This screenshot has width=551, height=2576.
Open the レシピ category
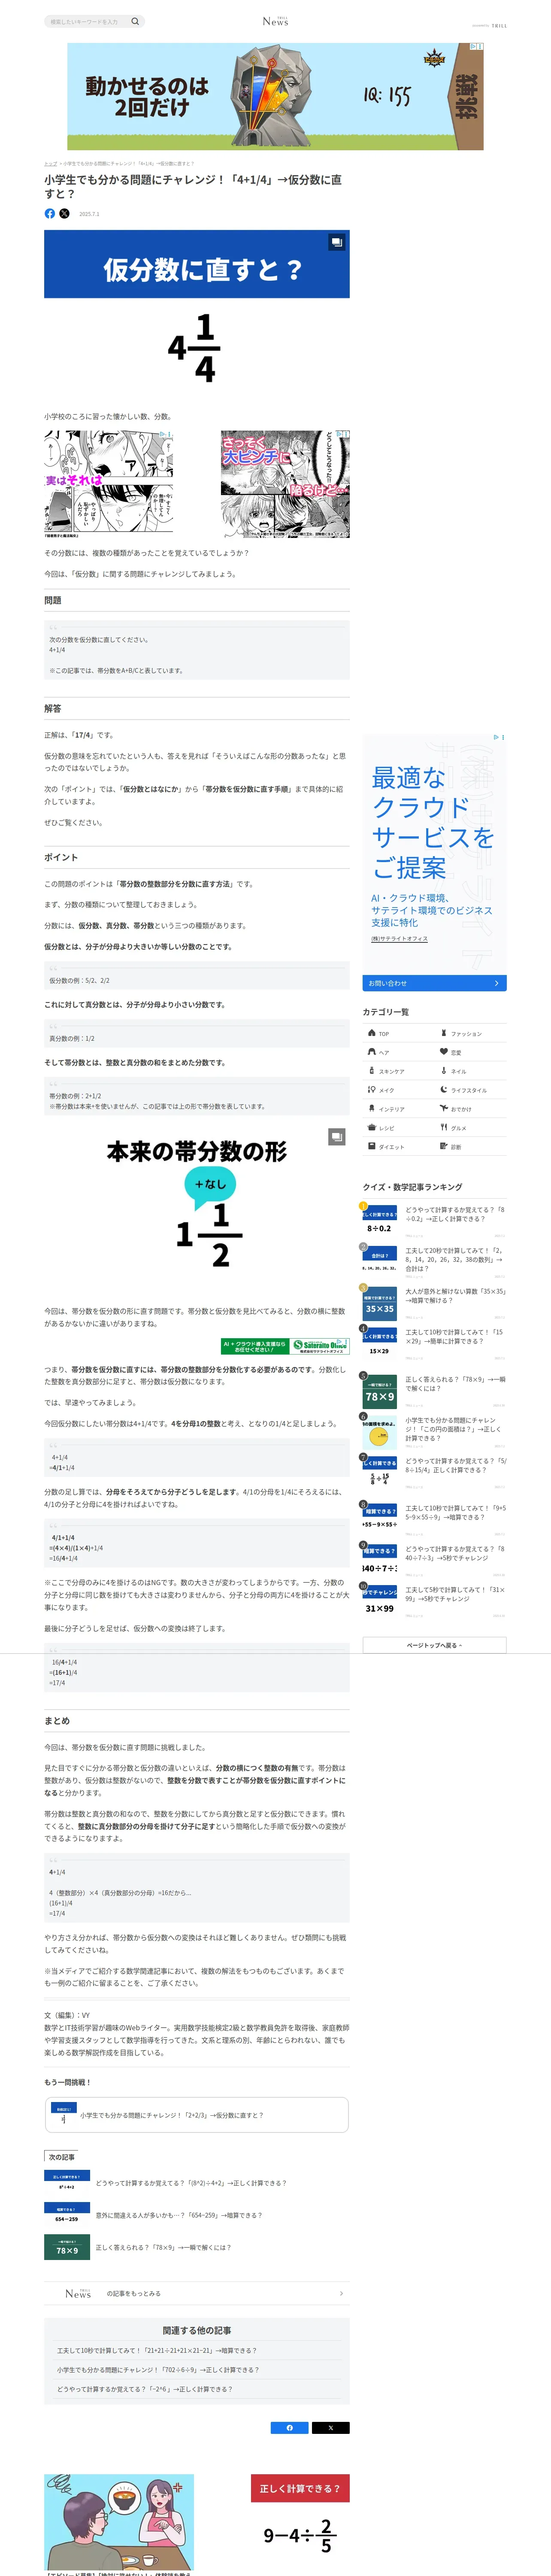pyautogui.click(x=398, y=1128)
